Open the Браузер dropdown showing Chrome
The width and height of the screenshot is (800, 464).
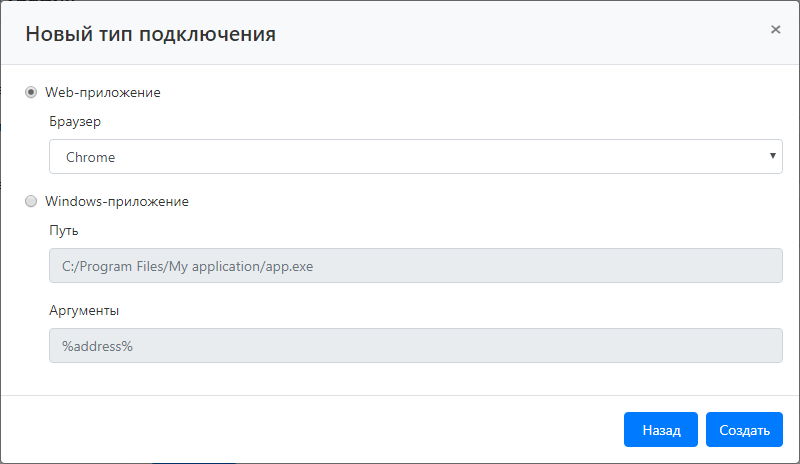point(400,157)
